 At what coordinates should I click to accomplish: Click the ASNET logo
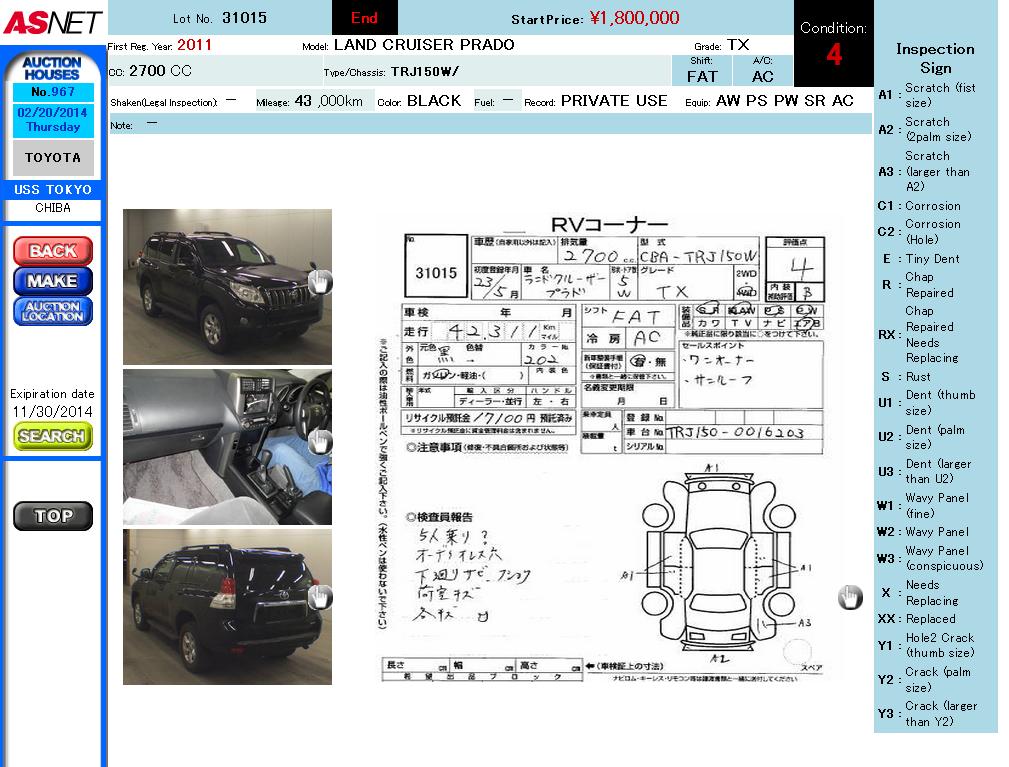click(x=52, y=21)
